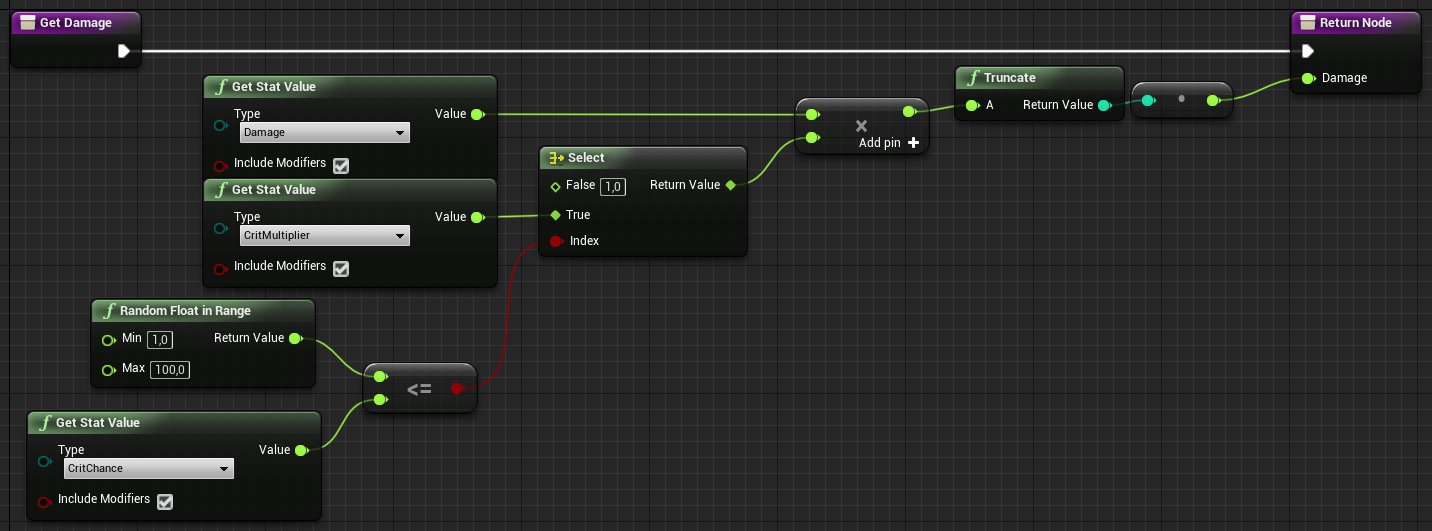Select the Truncate node title
This screenshot has width=1432, height=531.
(1009, 78)
